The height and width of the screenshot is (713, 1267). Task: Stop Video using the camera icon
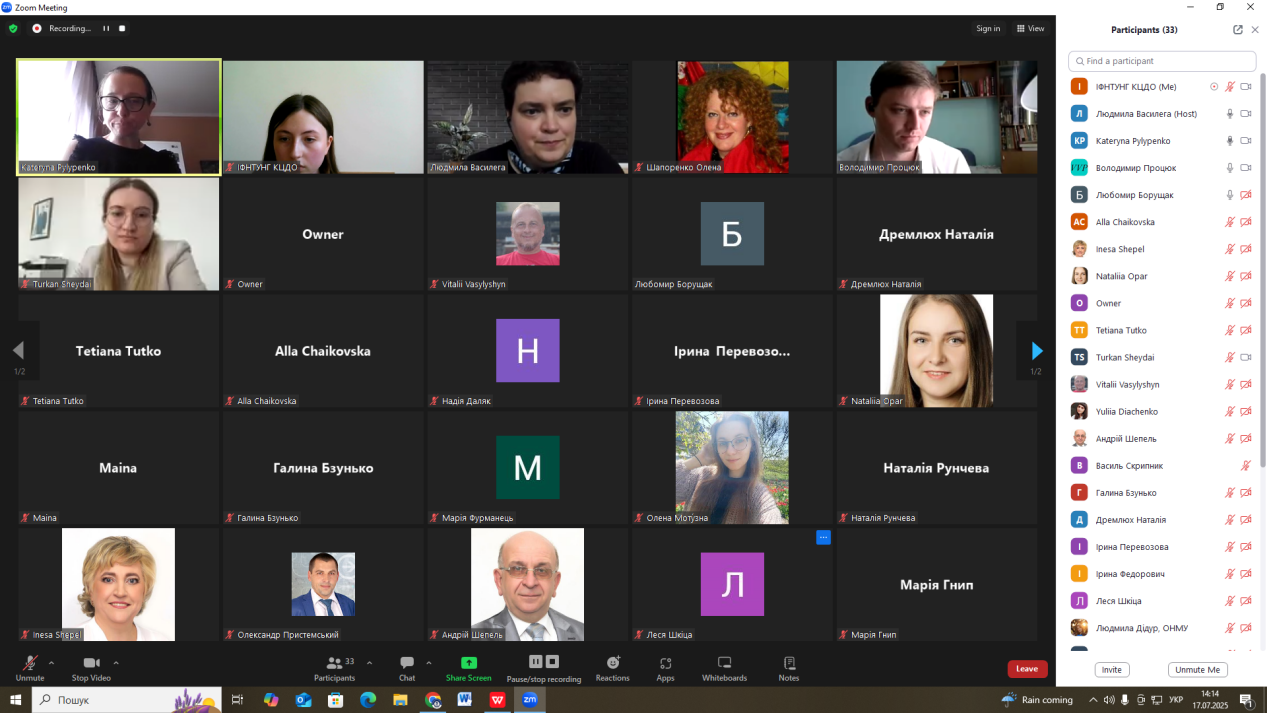click(x=91, y=663)
